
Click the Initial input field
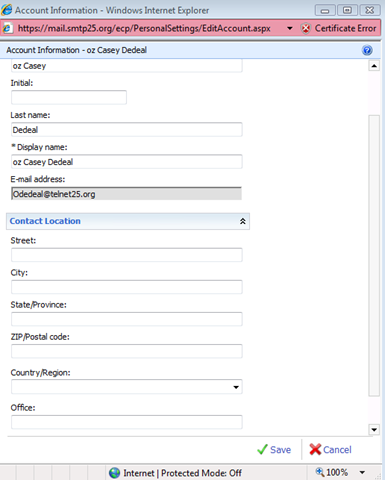[69, 97]
